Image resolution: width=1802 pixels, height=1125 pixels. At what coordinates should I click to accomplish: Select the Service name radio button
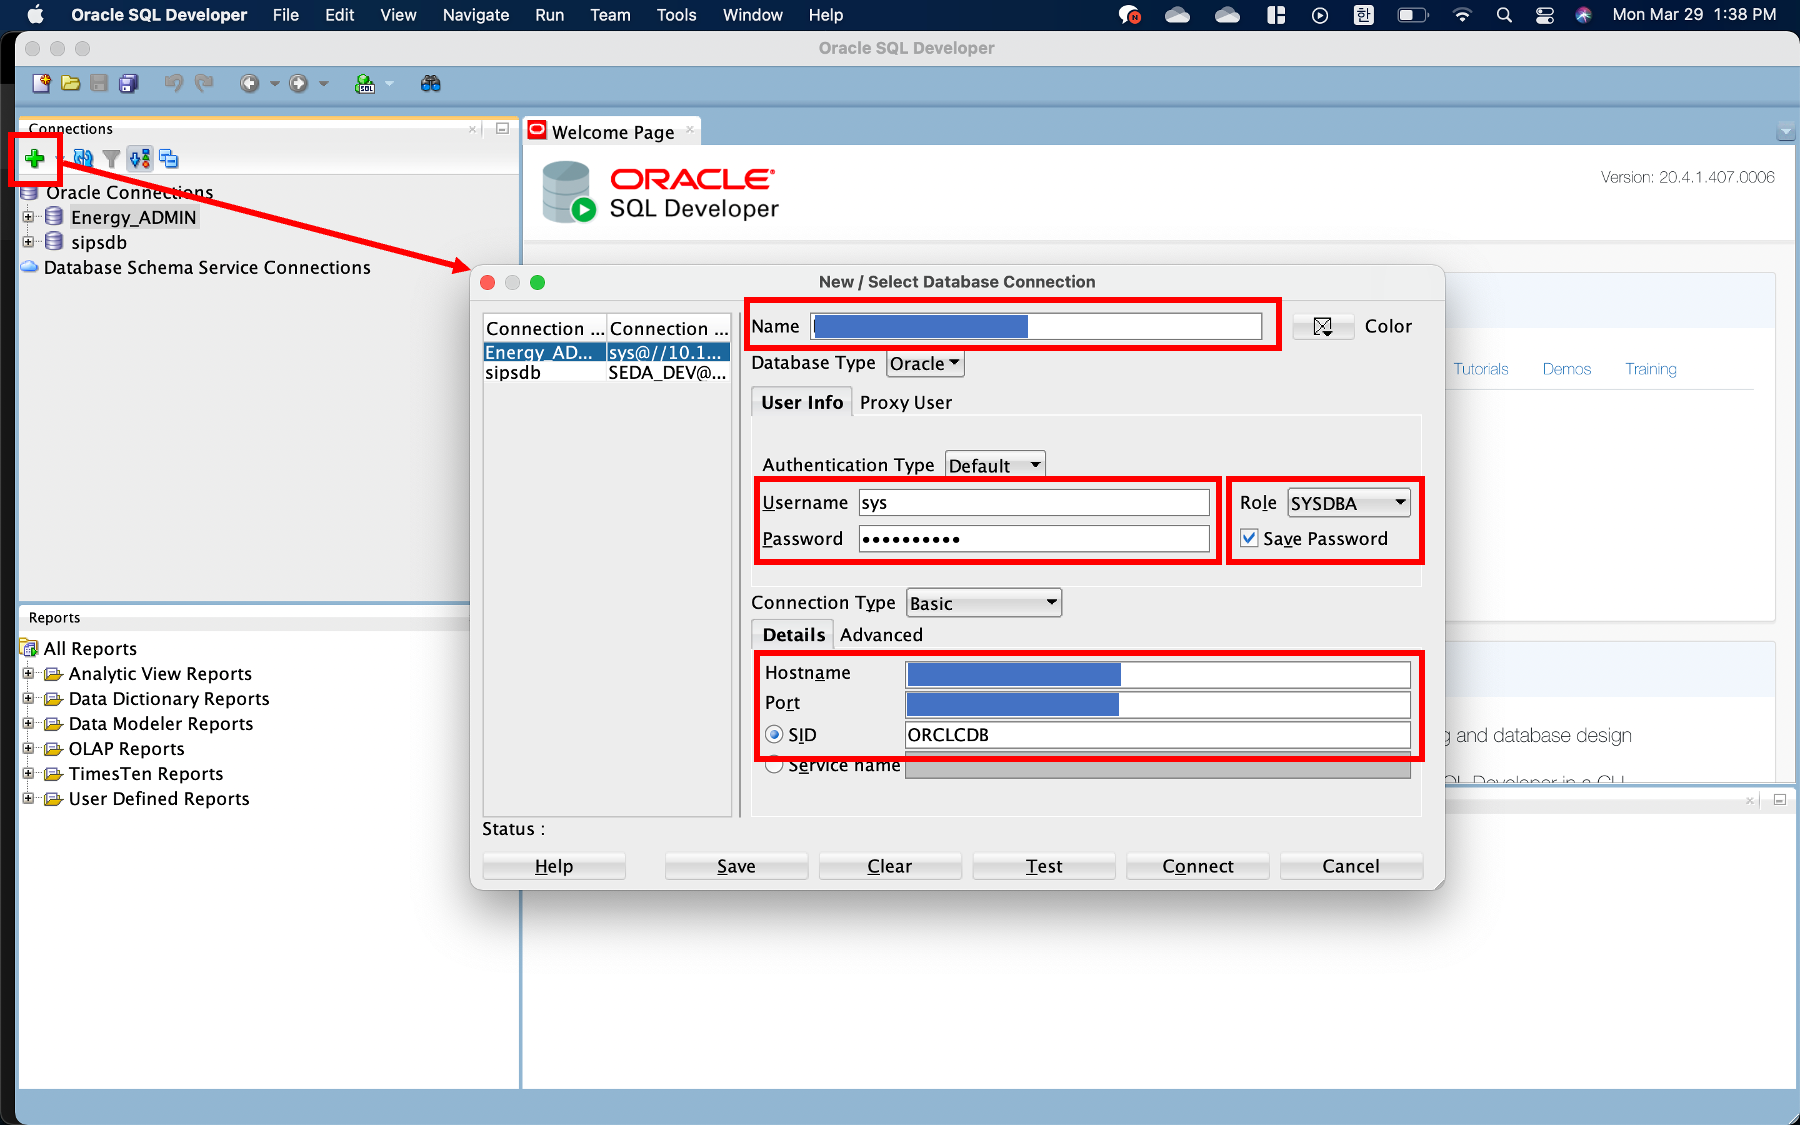[x=774, y=766]
